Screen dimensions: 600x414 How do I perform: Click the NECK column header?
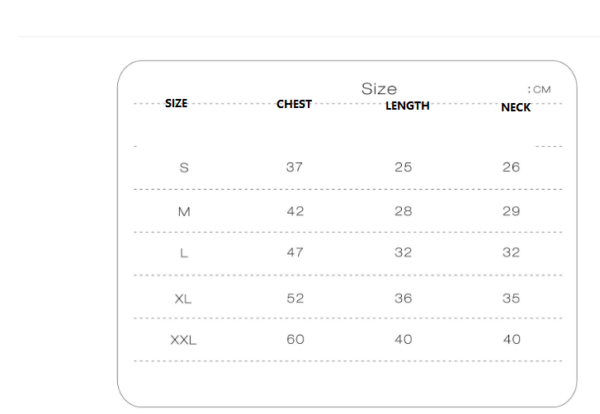click(x=516, y=108)
